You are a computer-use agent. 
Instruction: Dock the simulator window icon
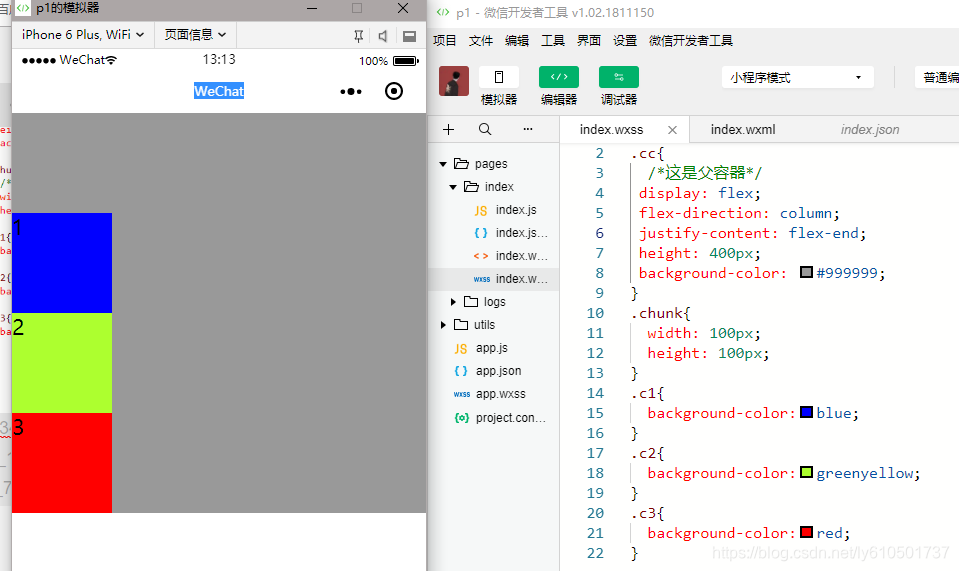click(x=409, y=36)
